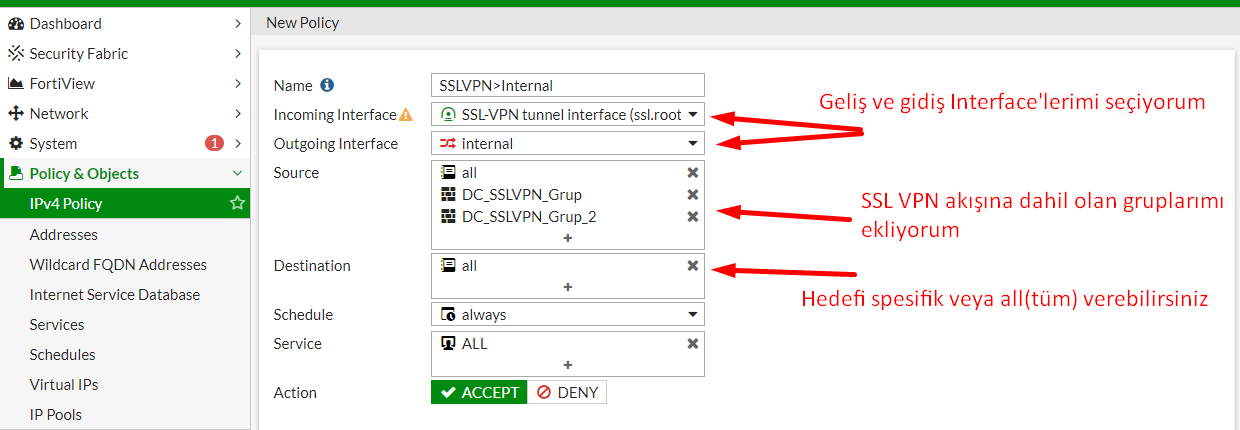This screenshot has width=1240, height=430.
Task: Remove DC_SSLVPN_Grup from Source list
Action: [x=692, y=195]
